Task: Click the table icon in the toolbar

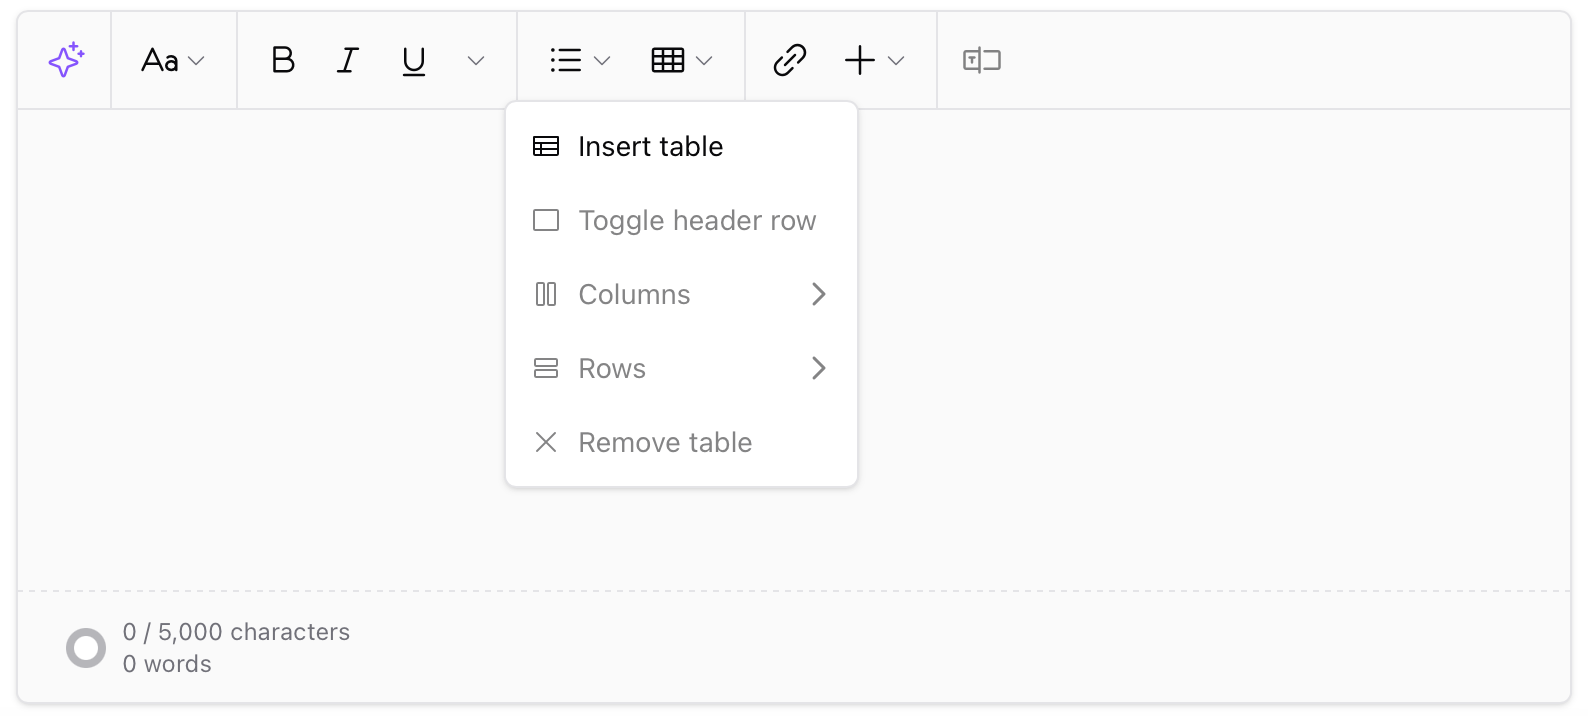Action: click(670, 60)
